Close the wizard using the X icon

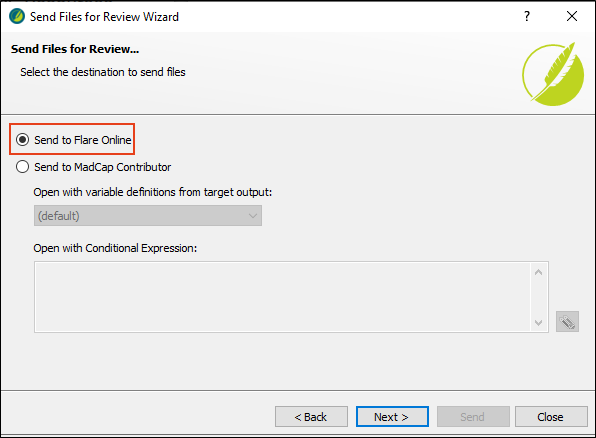[572, 16]
